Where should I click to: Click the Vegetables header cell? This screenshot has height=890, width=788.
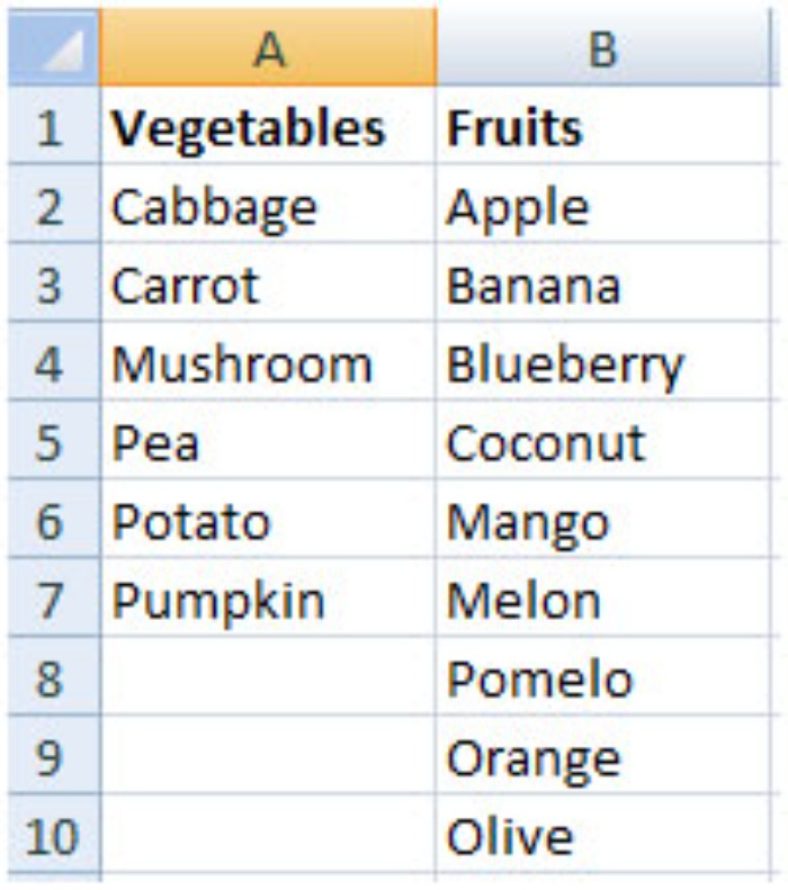tap(268, 126)
